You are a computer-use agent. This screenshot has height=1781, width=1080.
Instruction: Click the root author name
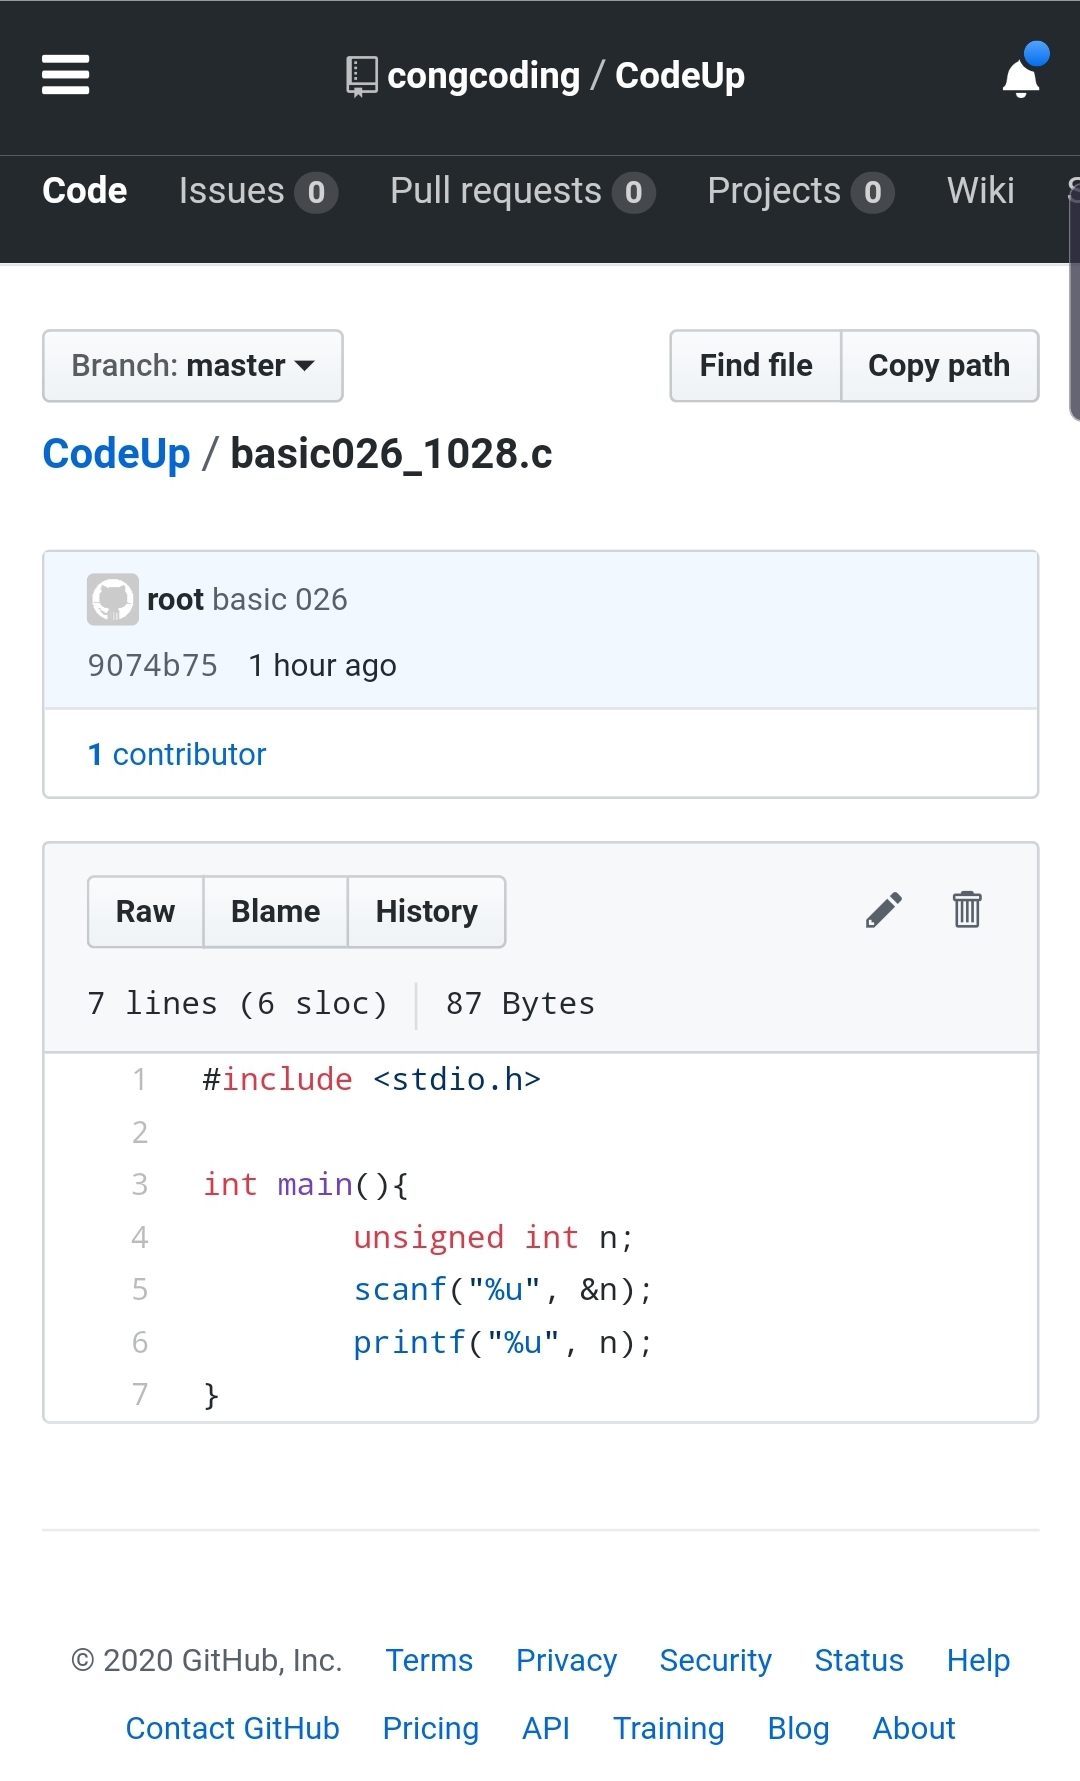click(x=175, y=599)
